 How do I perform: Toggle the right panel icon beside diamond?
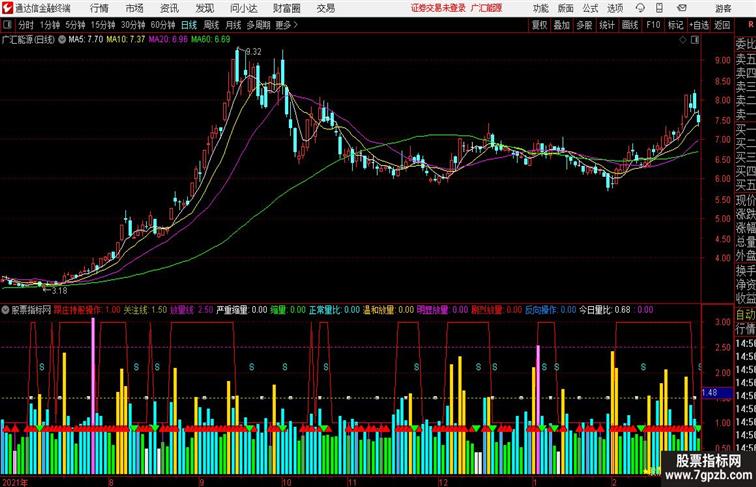click(x=694, y=40)
